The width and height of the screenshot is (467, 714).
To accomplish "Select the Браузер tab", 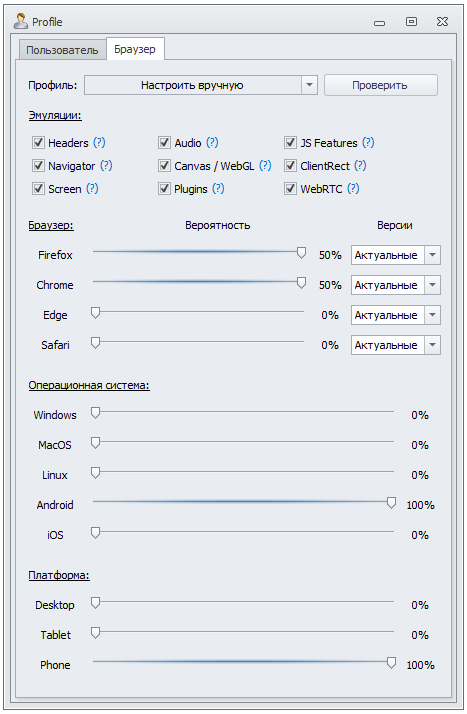I will click(135, 49).
